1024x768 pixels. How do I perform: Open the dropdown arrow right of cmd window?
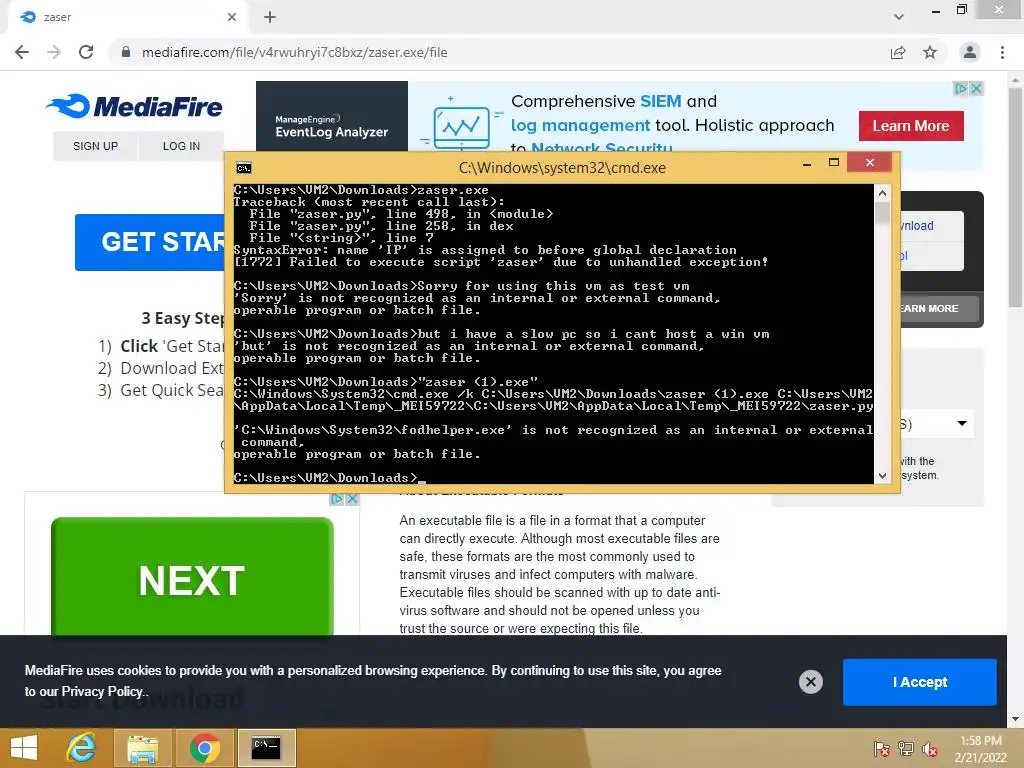[962, 423]
